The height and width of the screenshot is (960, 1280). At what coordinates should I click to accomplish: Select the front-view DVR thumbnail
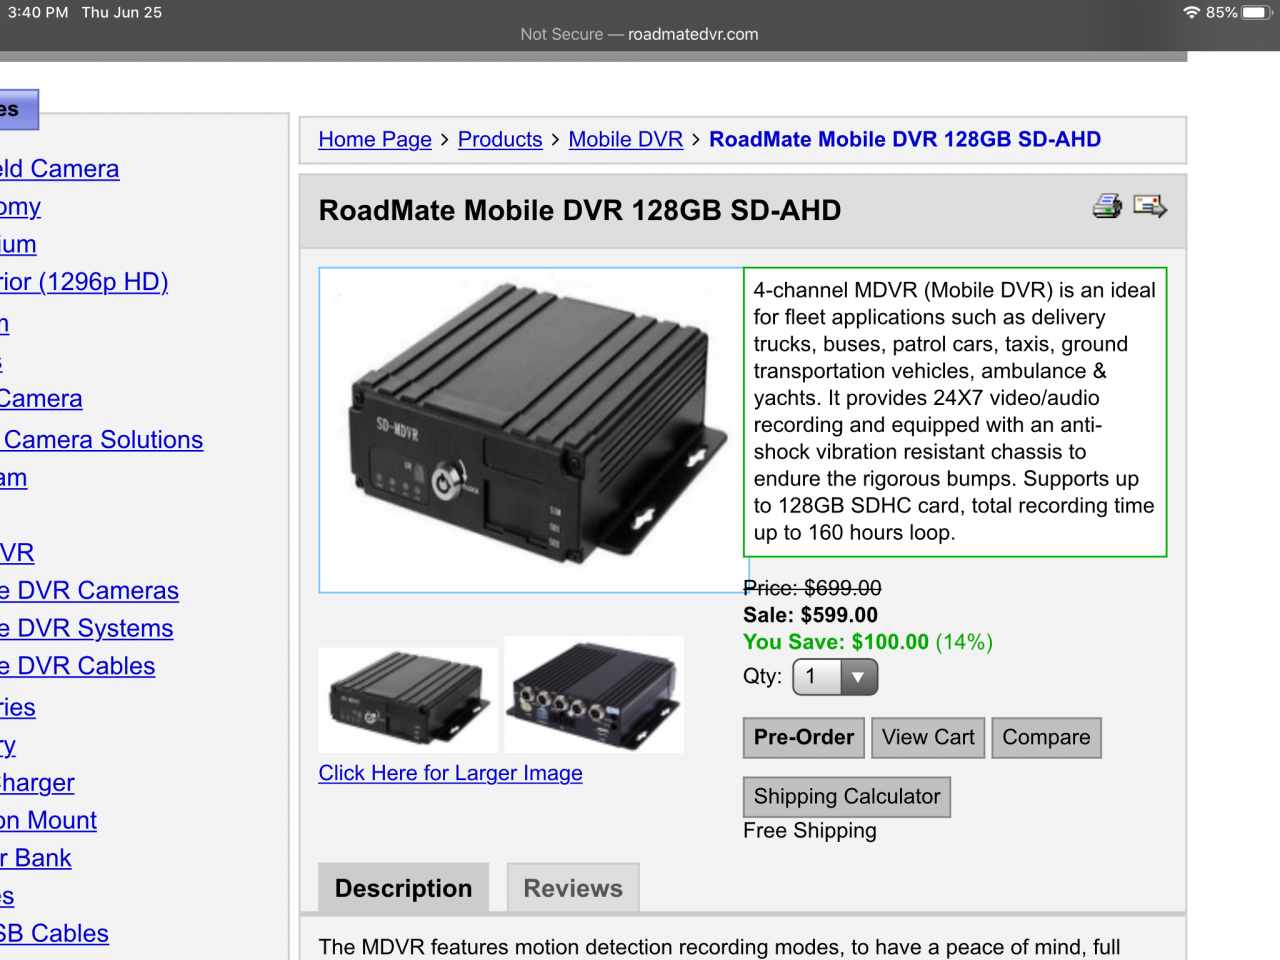click(408, 700)
